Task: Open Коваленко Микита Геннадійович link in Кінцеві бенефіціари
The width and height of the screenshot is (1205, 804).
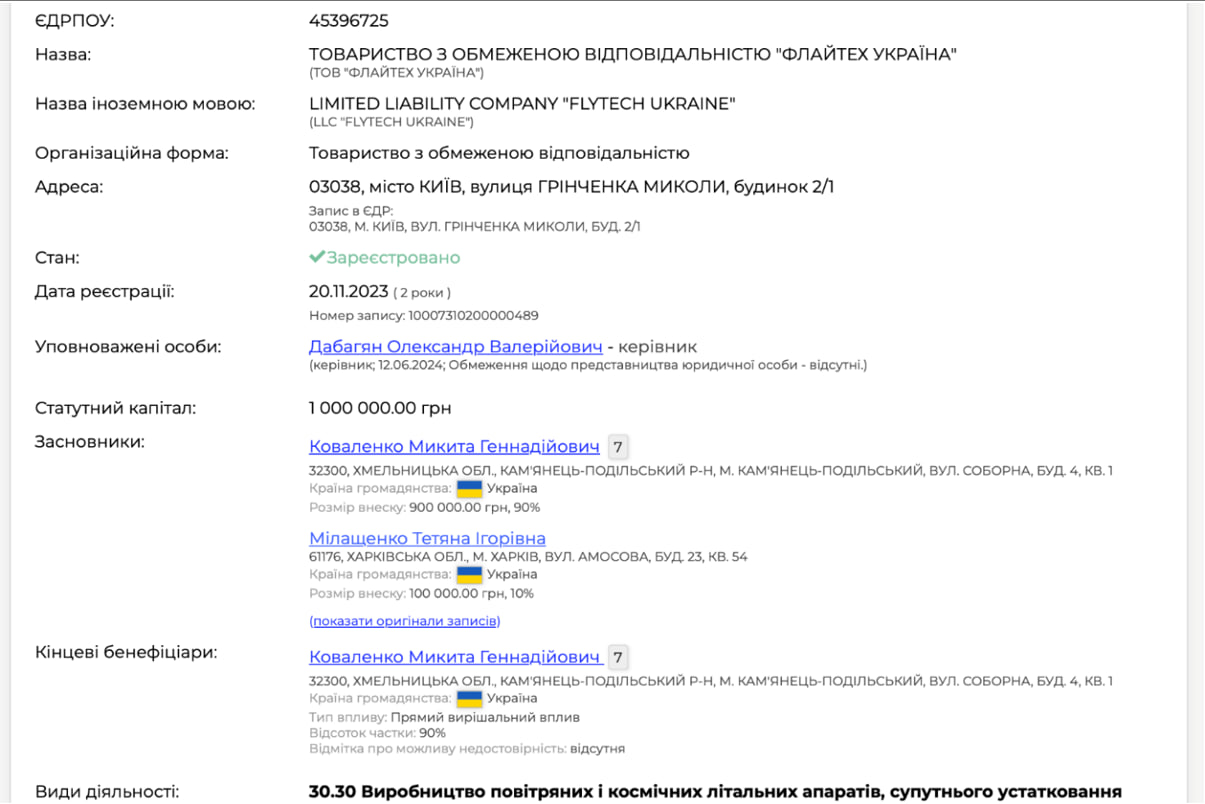Action: [454, 657]
